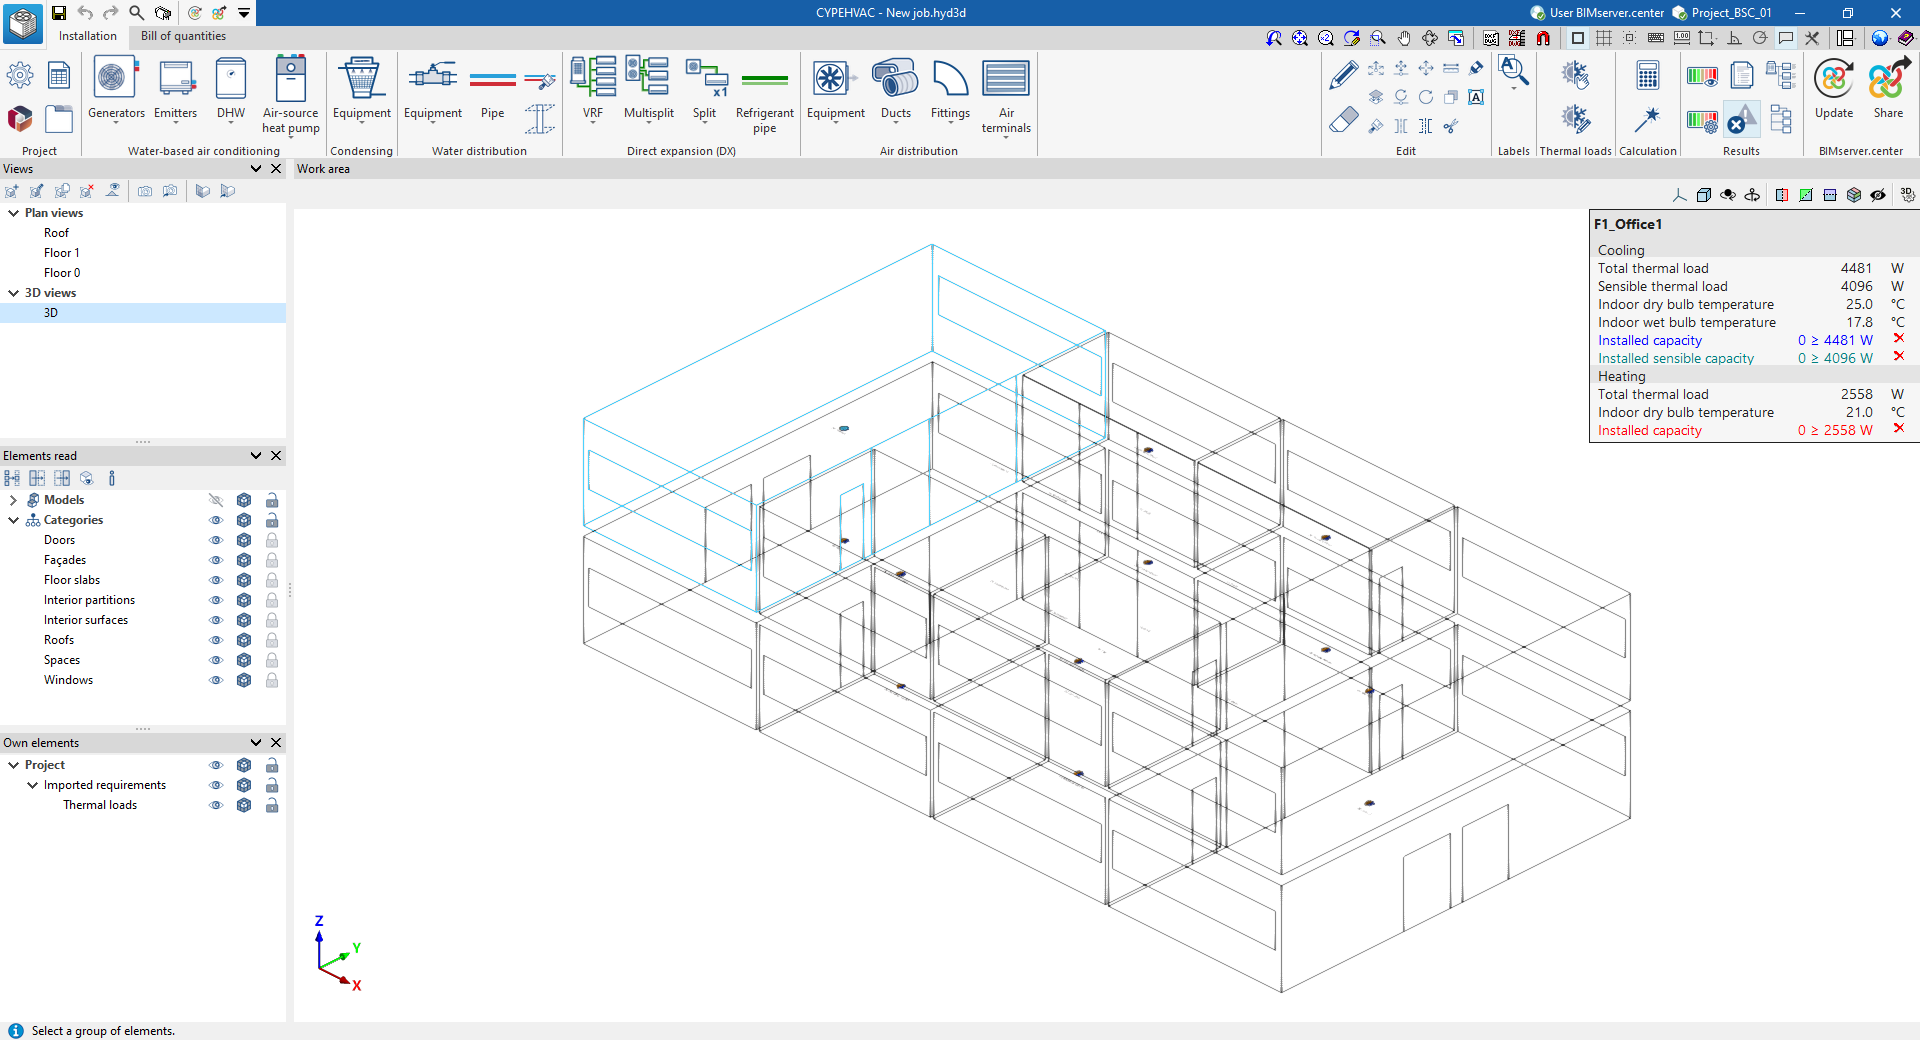The width and height of the screenshot is (1920, 1040).
Task: Open the Floor 1 plan view
Action: click(x=61, y=253)
